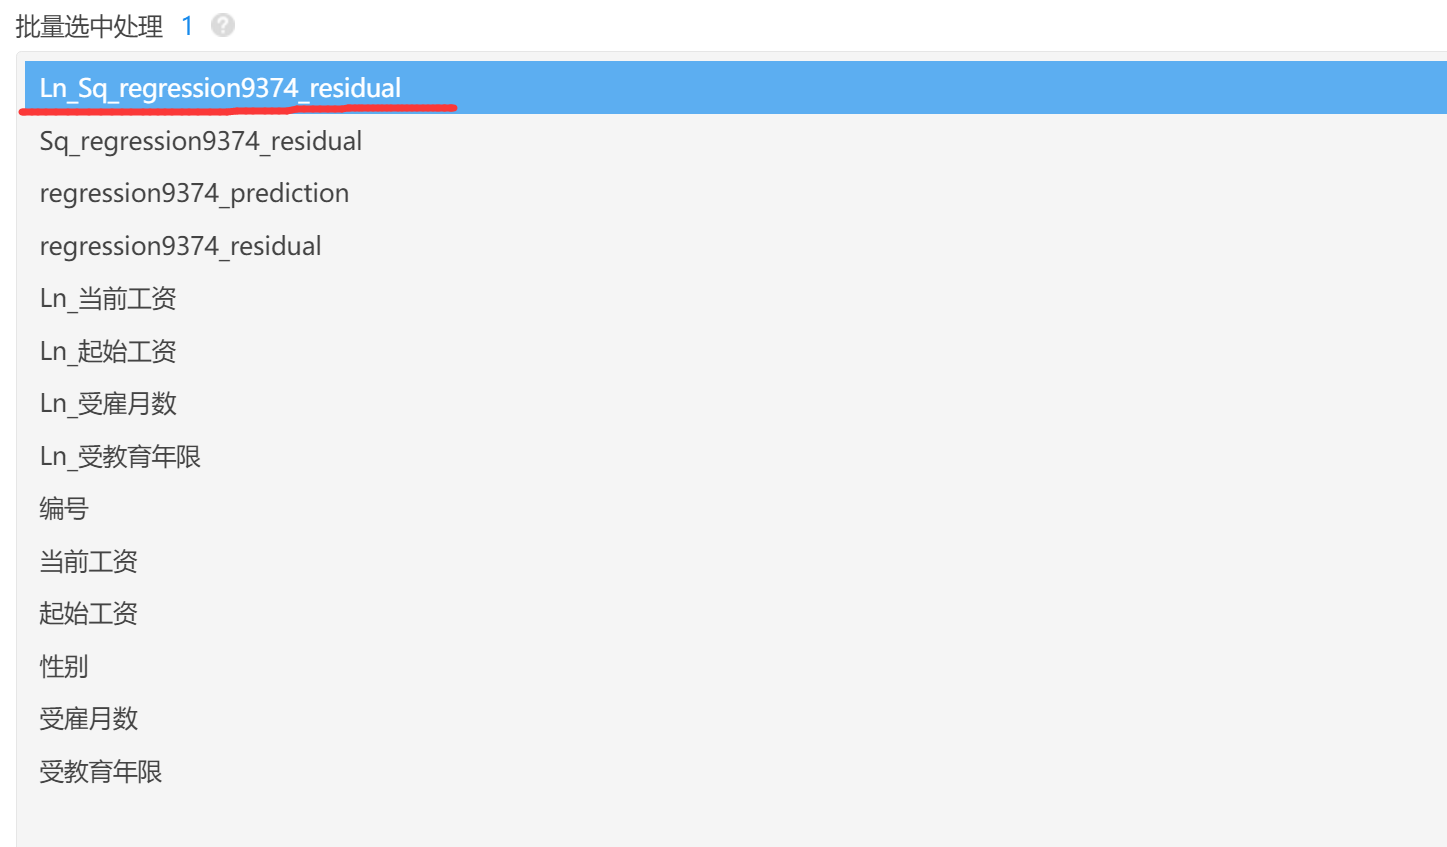Select Ln_受教育年限 variable
The height and width of the screenshot is (847, 1447).
[120, 456]
